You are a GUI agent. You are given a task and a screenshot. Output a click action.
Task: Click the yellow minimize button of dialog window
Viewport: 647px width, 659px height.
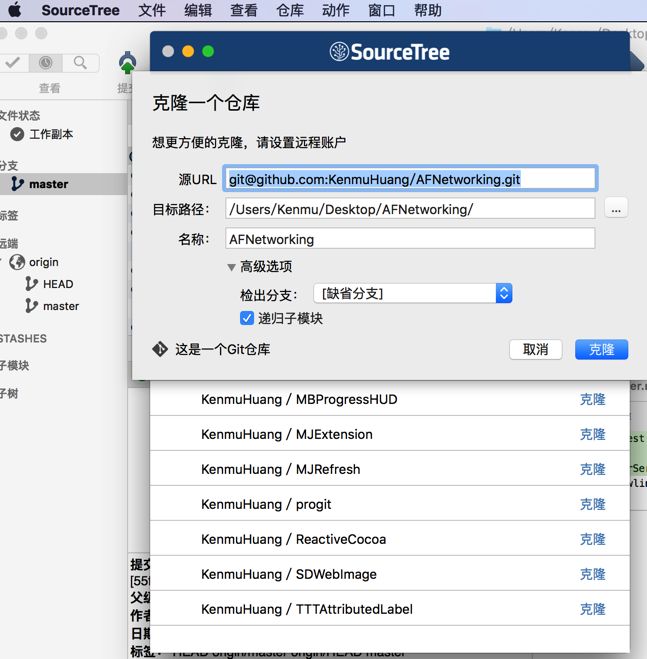click(188, 51)
